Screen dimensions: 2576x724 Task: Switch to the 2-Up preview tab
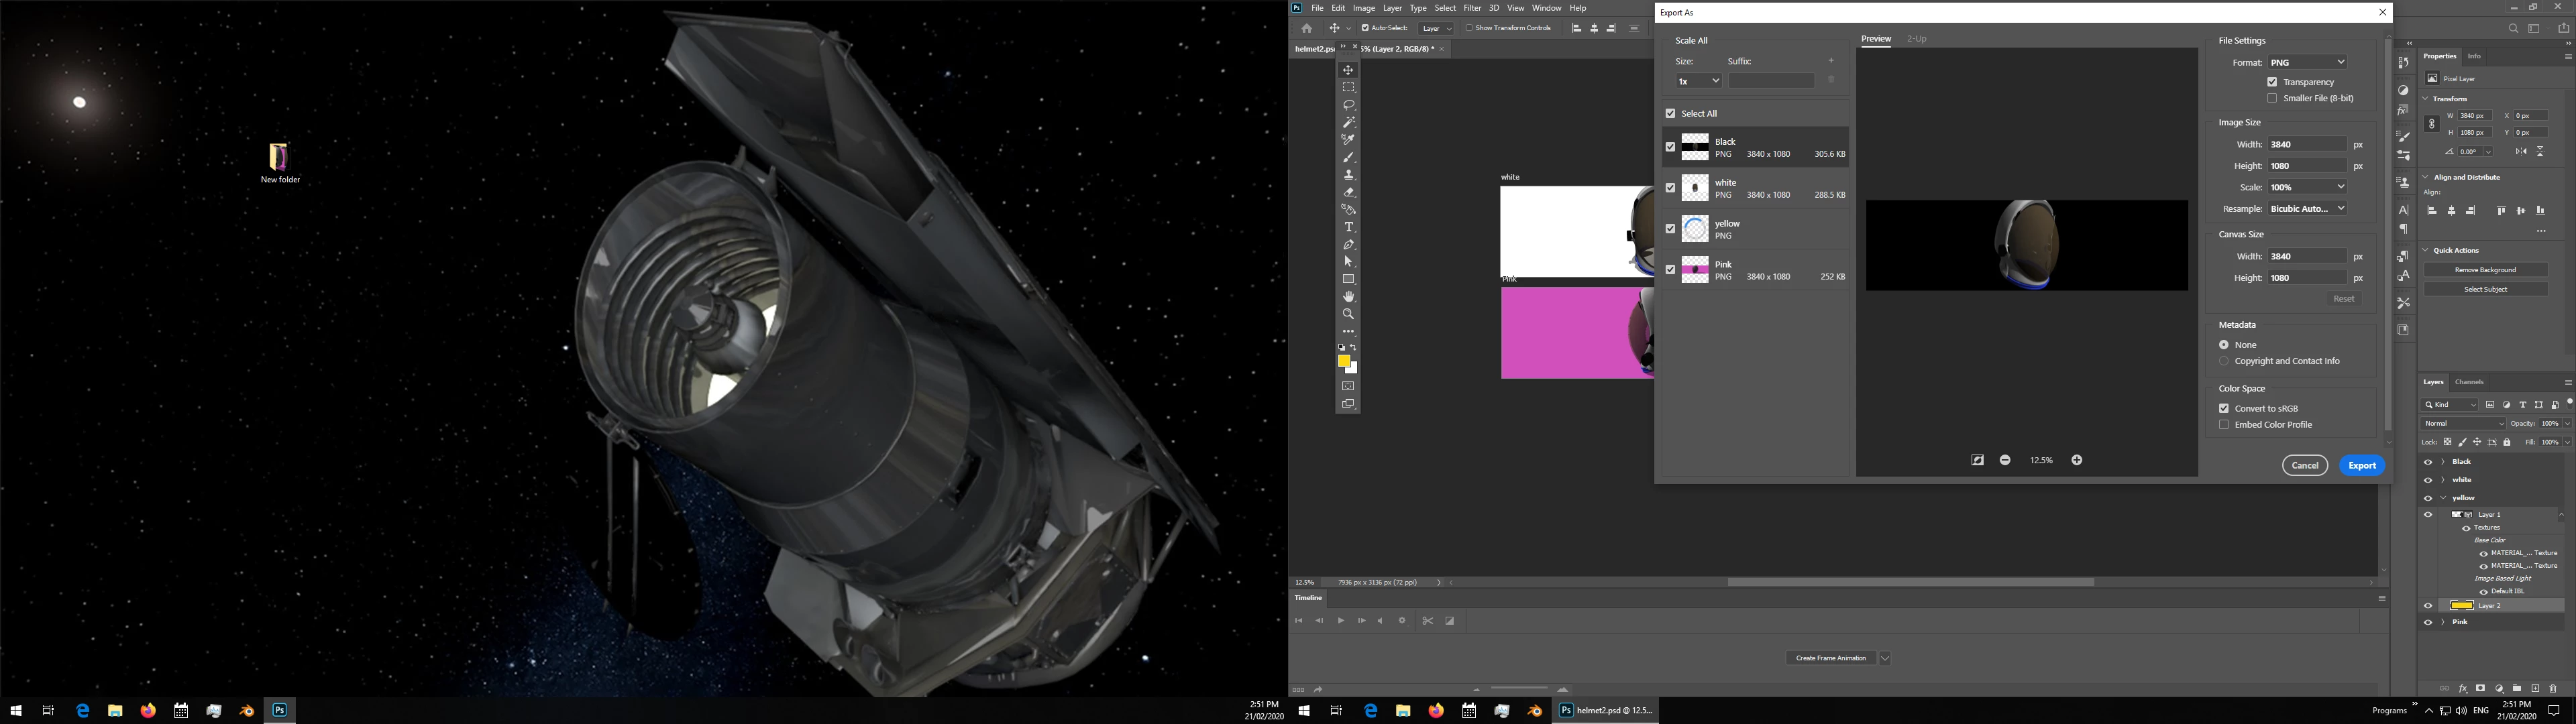click(x=1916, y=39)
